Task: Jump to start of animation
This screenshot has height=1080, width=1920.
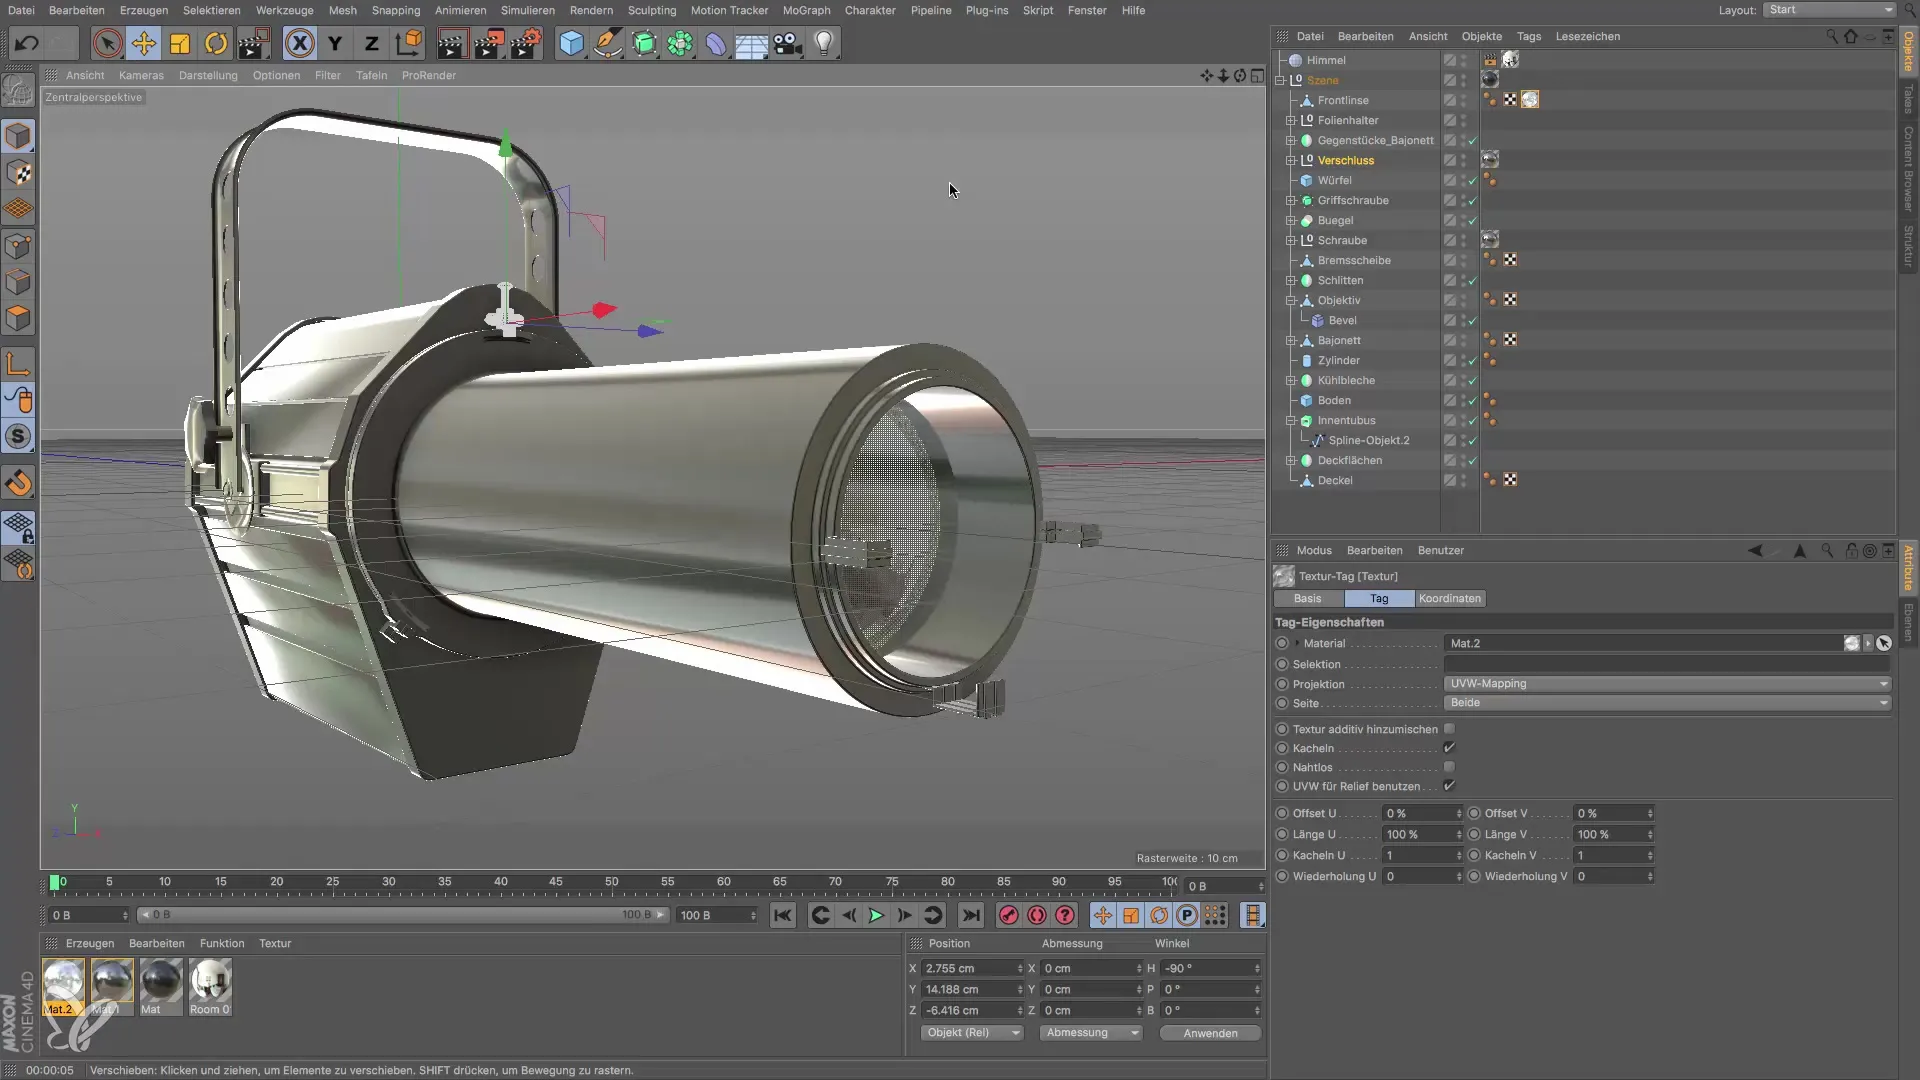Action: (783, 915)
